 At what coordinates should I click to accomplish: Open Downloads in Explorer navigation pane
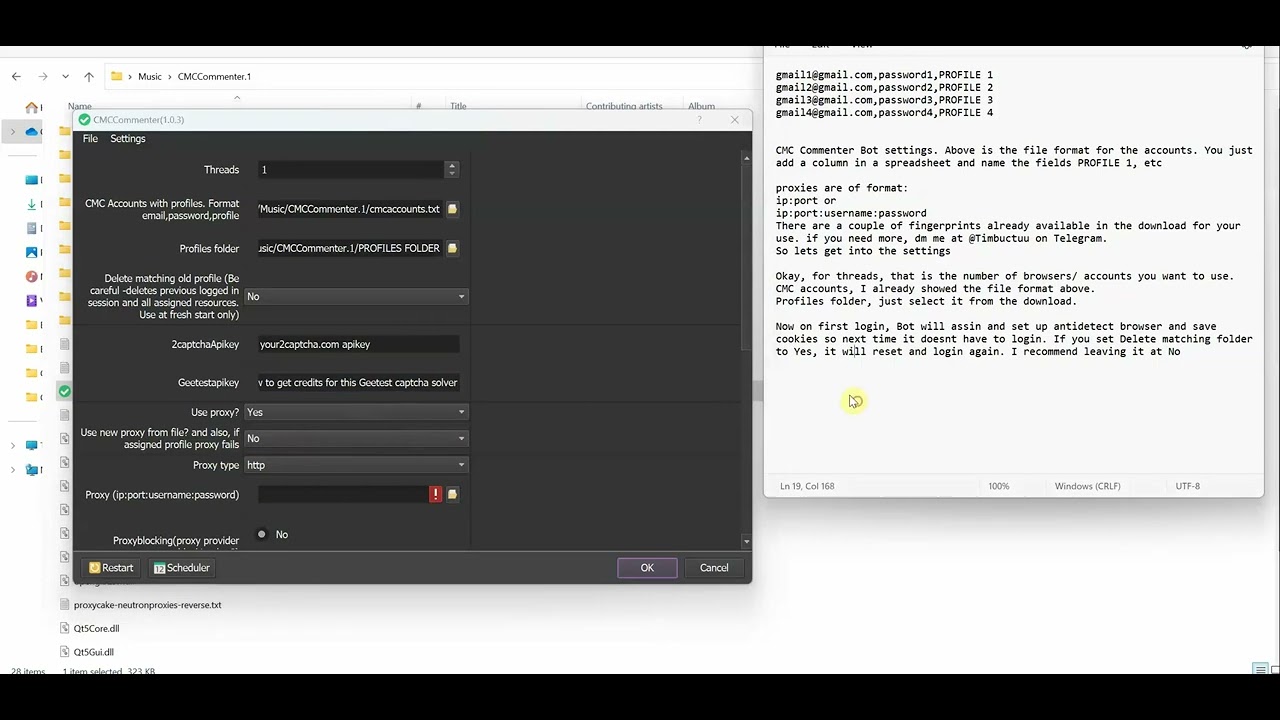pos(33,204)
